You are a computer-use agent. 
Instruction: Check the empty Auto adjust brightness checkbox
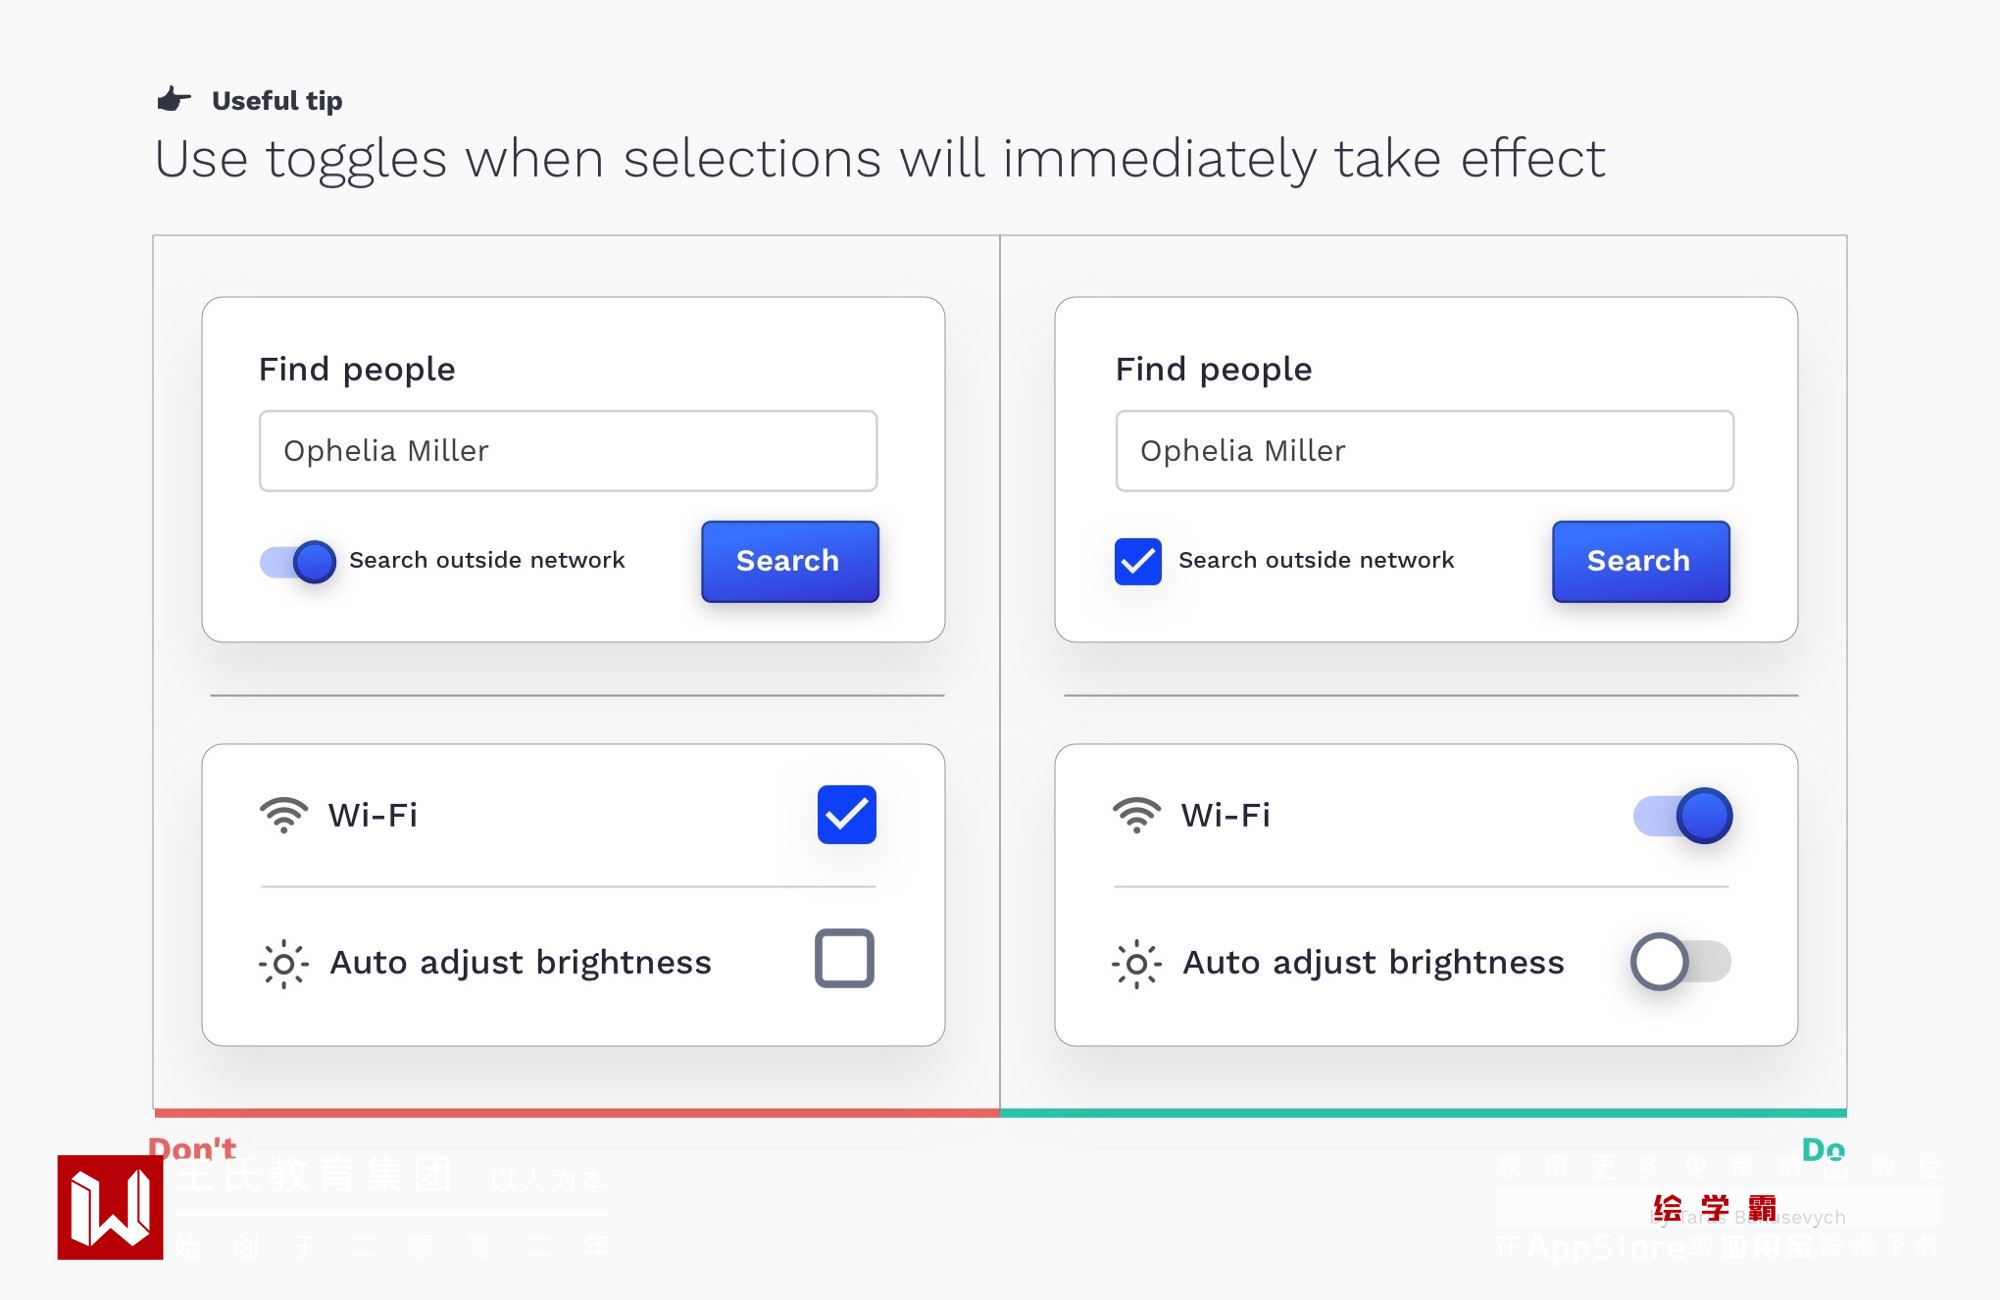point(845,959)
